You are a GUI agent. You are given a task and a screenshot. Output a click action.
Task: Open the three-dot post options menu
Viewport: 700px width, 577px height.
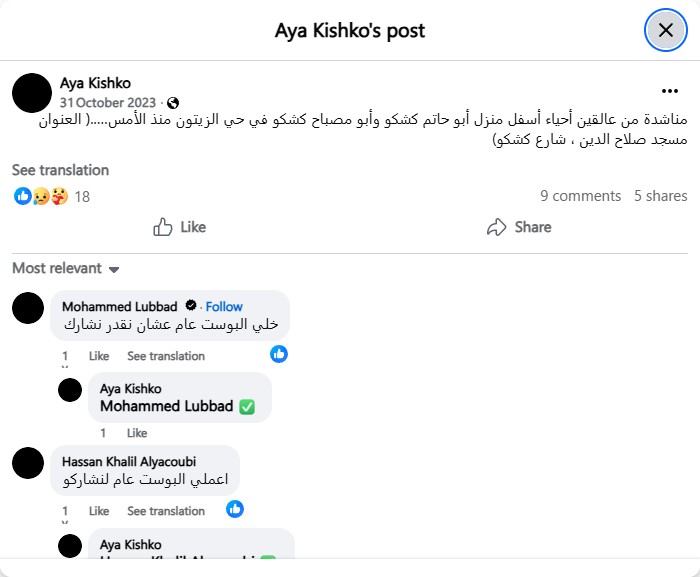669,90
